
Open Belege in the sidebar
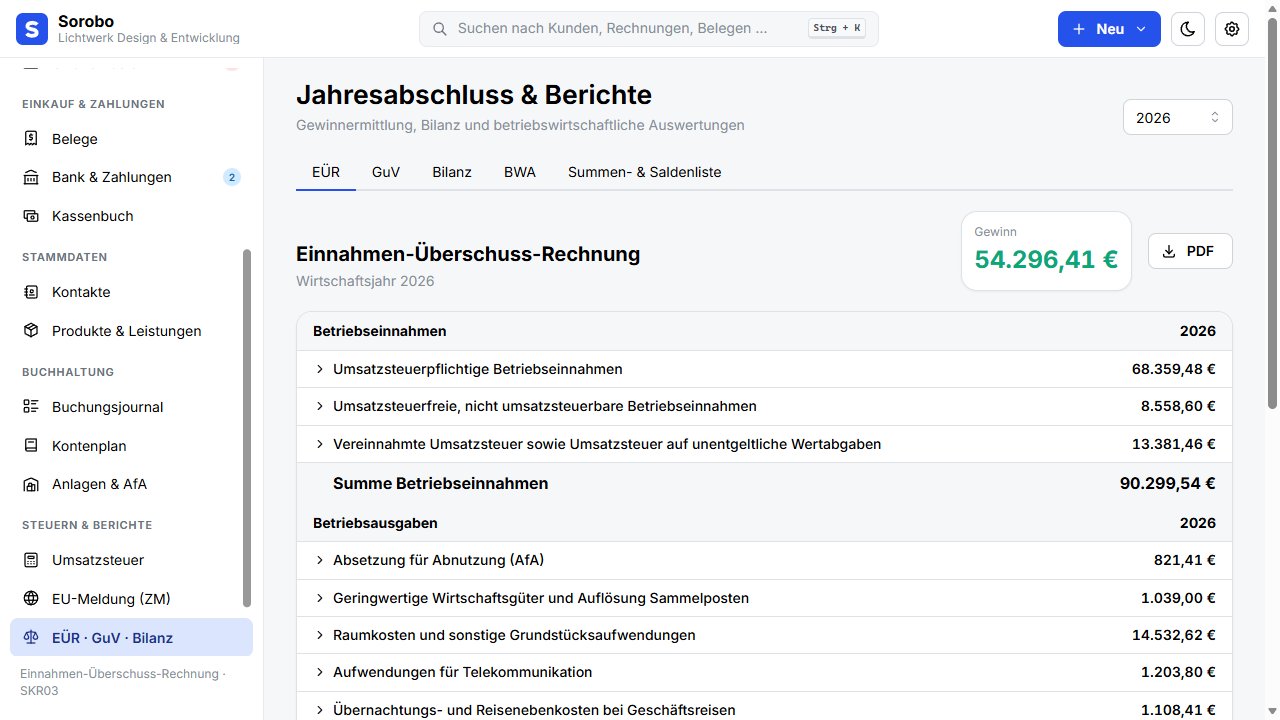click(131, 139)
